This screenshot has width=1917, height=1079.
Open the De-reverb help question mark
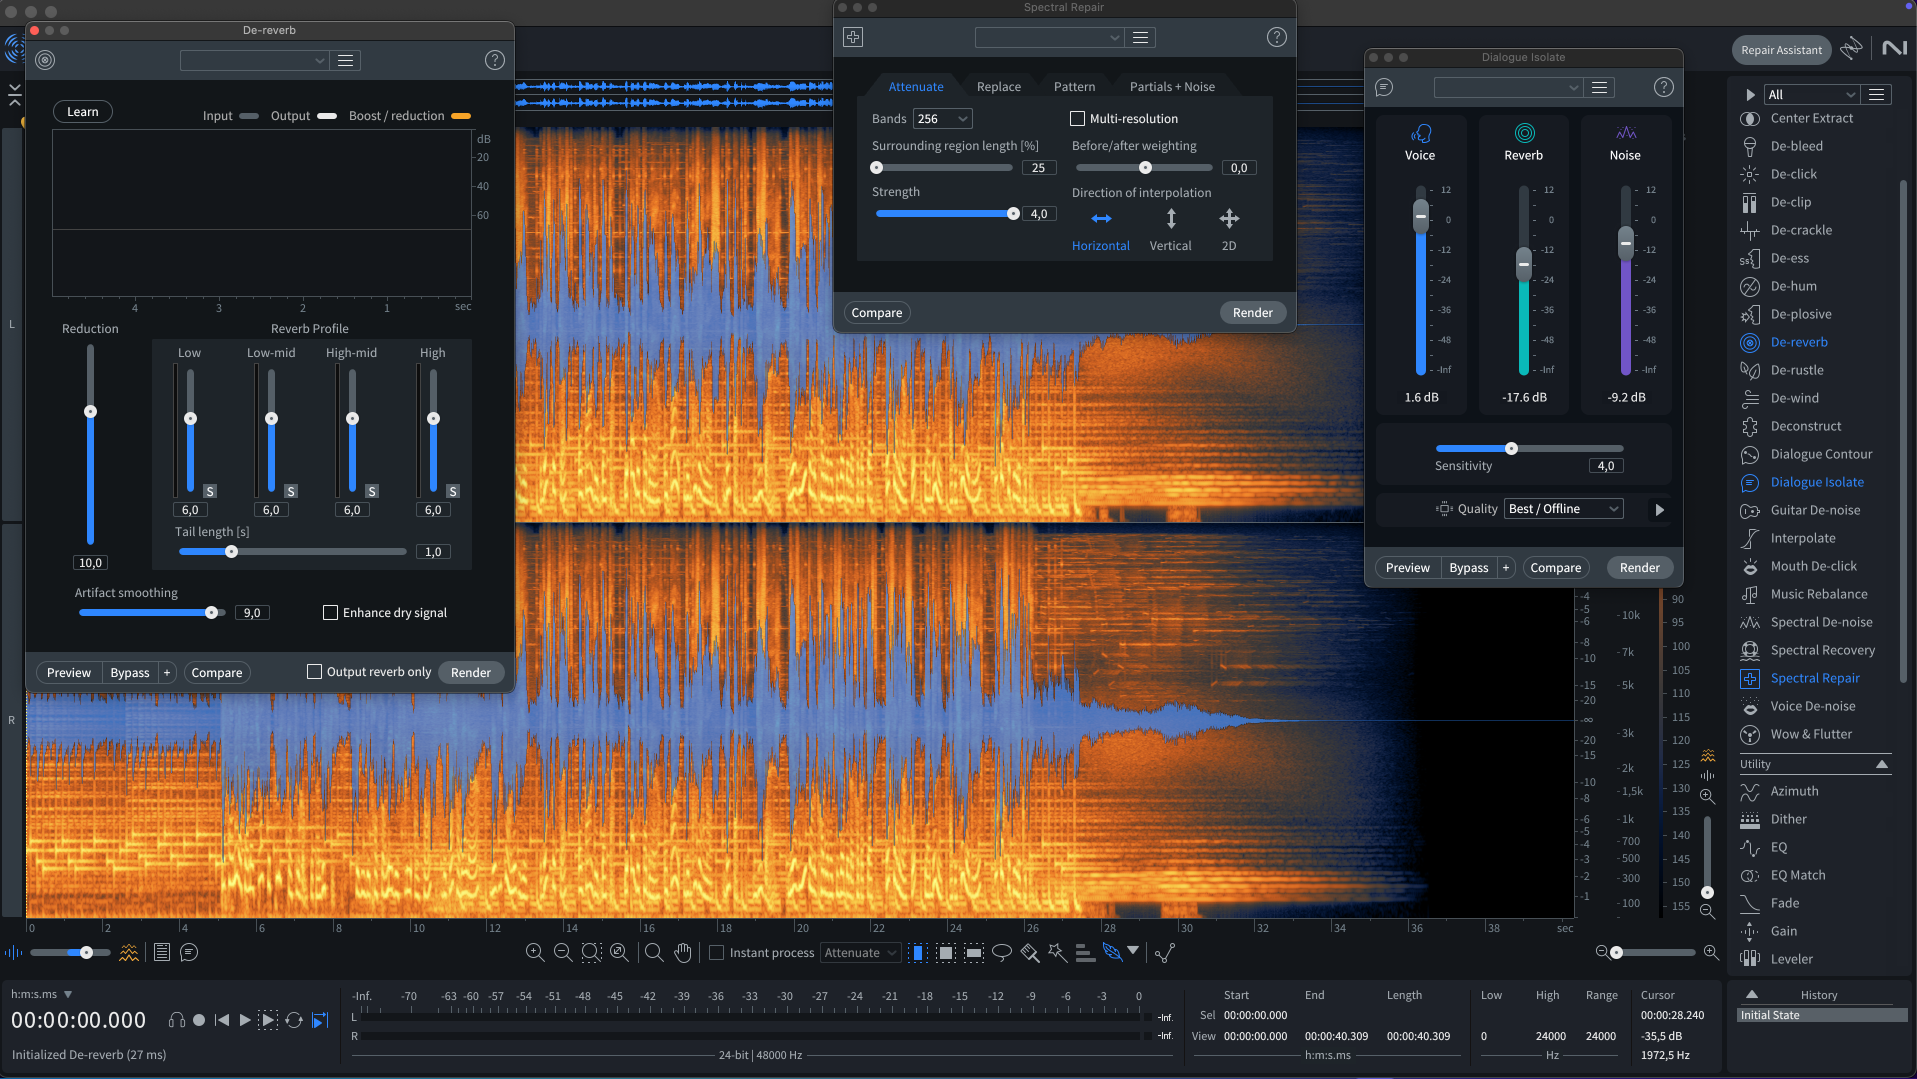[x=495, y=60]
